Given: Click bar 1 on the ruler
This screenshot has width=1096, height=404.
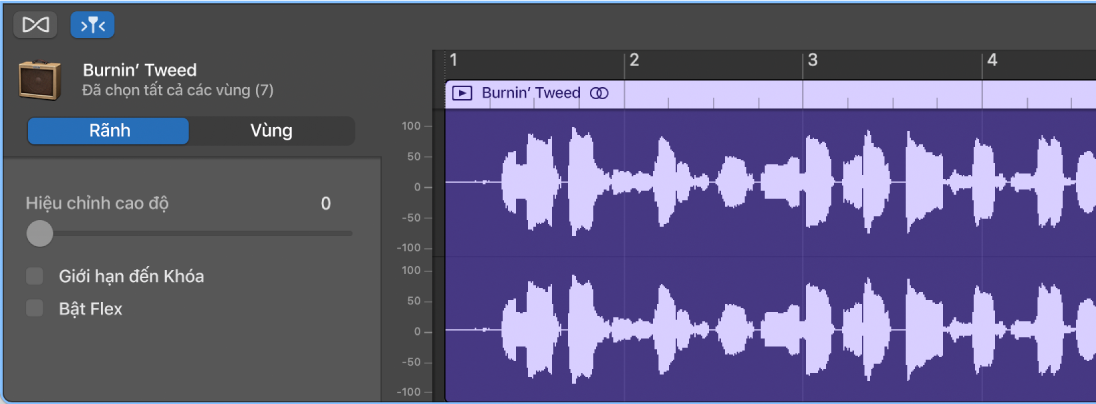Looking at the screenshot, I should coord(453,61).
